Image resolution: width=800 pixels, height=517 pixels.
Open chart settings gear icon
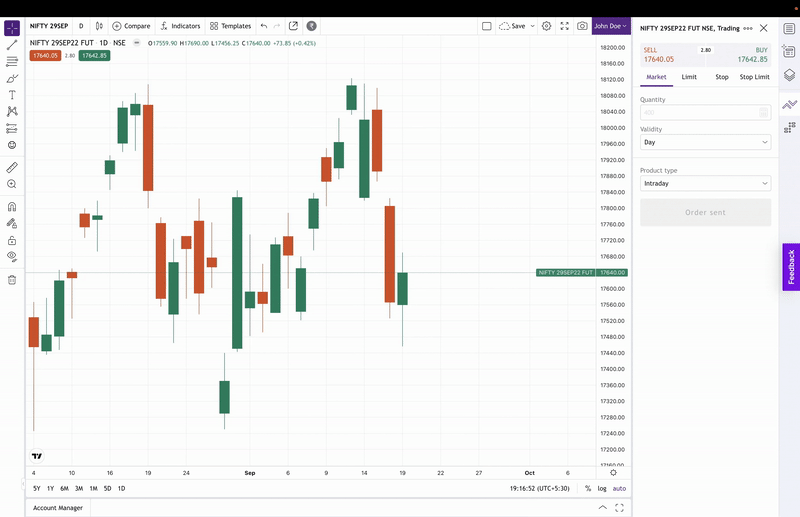tap(546, 26)
